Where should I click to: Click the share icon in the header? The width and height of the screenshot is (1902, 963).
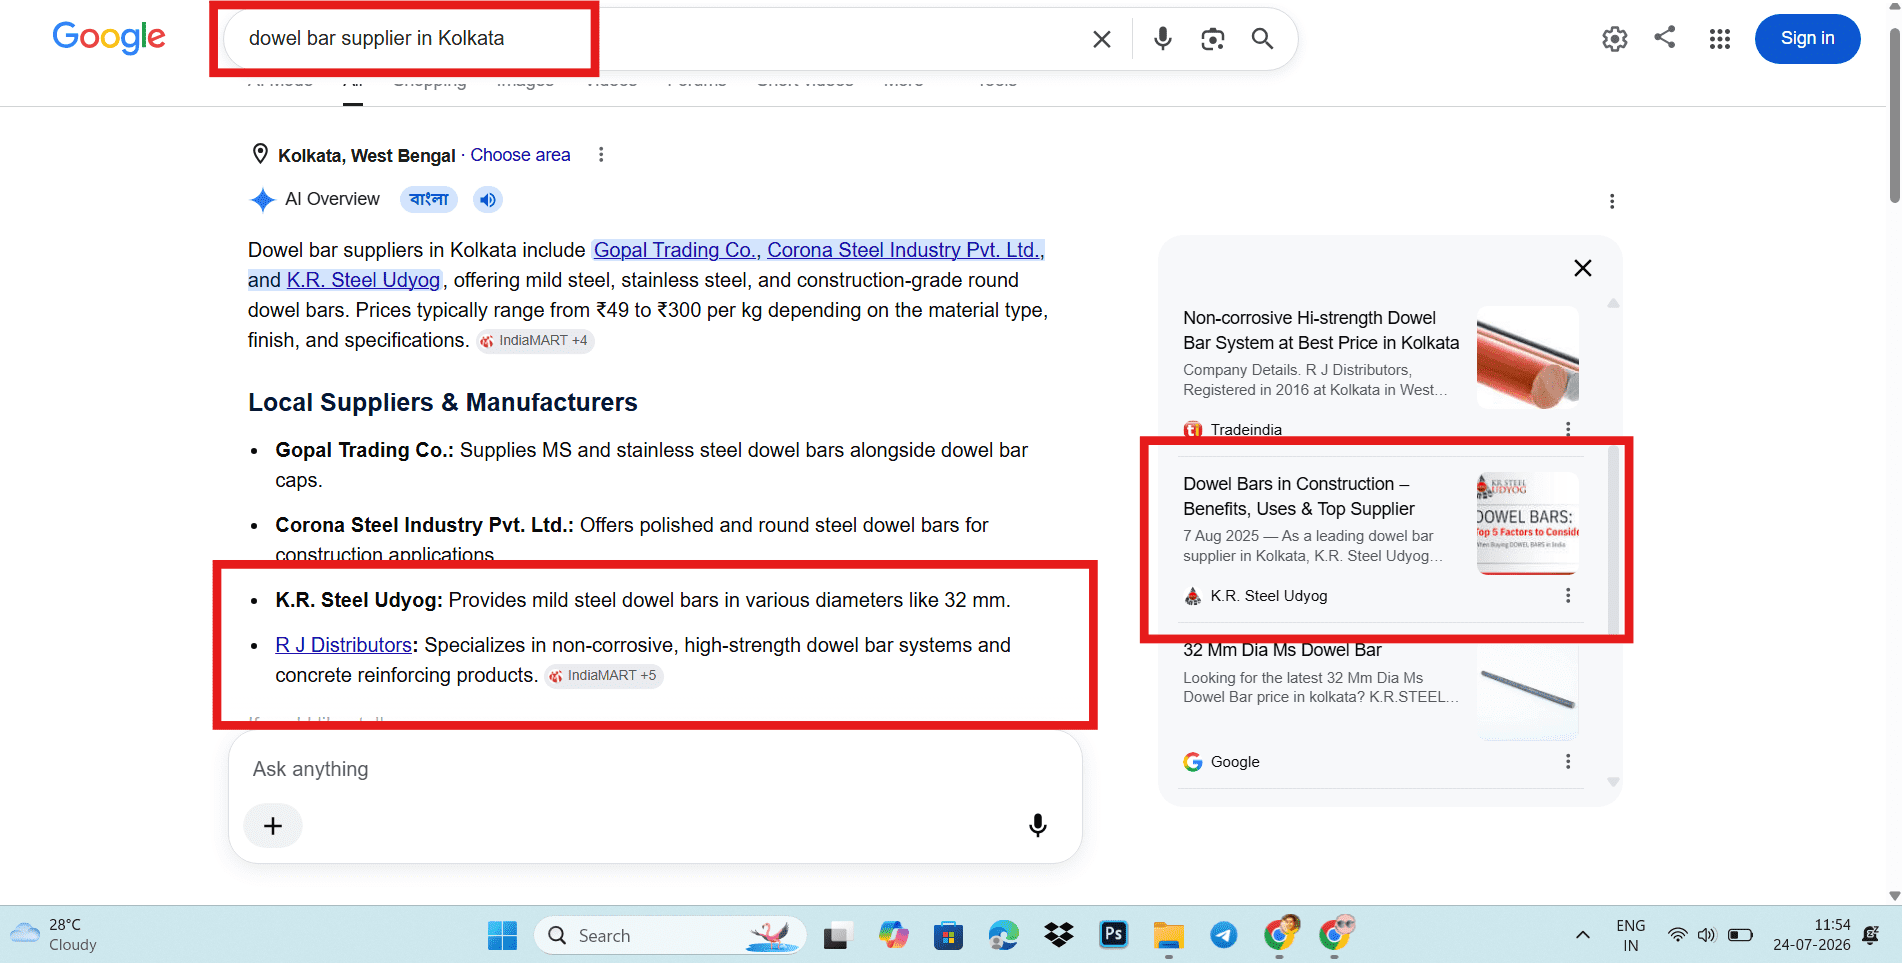coord(1665,38)
